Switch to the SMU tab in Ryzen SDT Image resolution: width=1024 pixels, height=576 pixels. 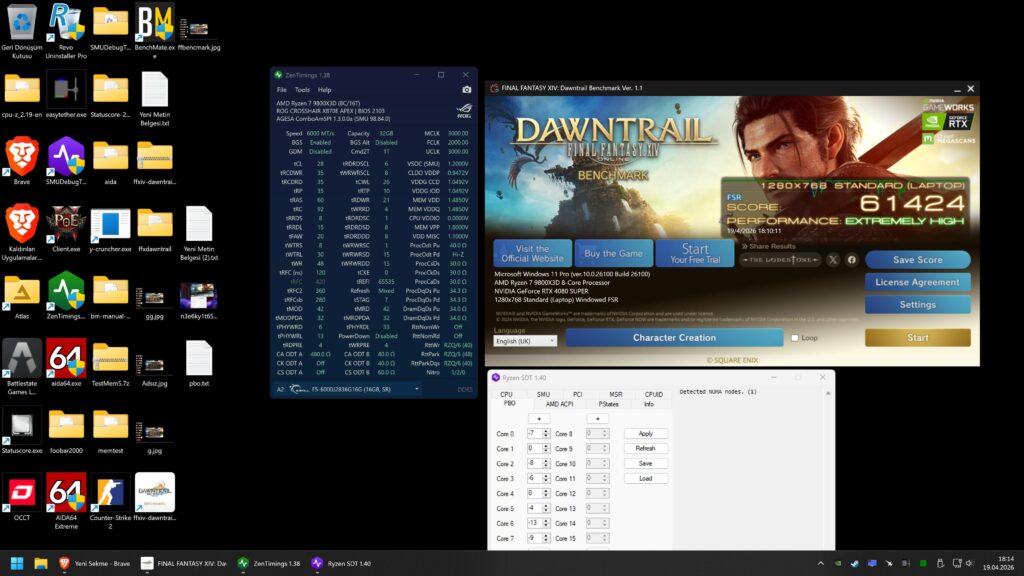pos(543,394)
